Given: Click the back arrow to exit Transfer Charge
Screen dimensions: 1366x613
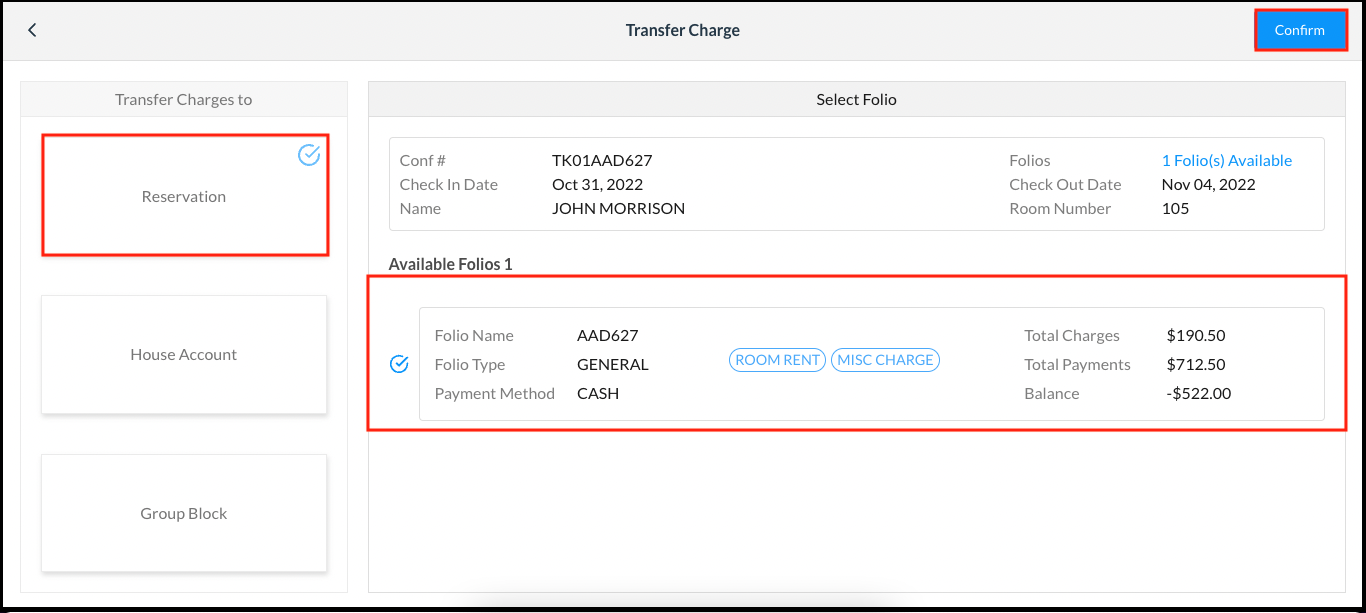Looking at the screenshot, I should pos(31,30).
